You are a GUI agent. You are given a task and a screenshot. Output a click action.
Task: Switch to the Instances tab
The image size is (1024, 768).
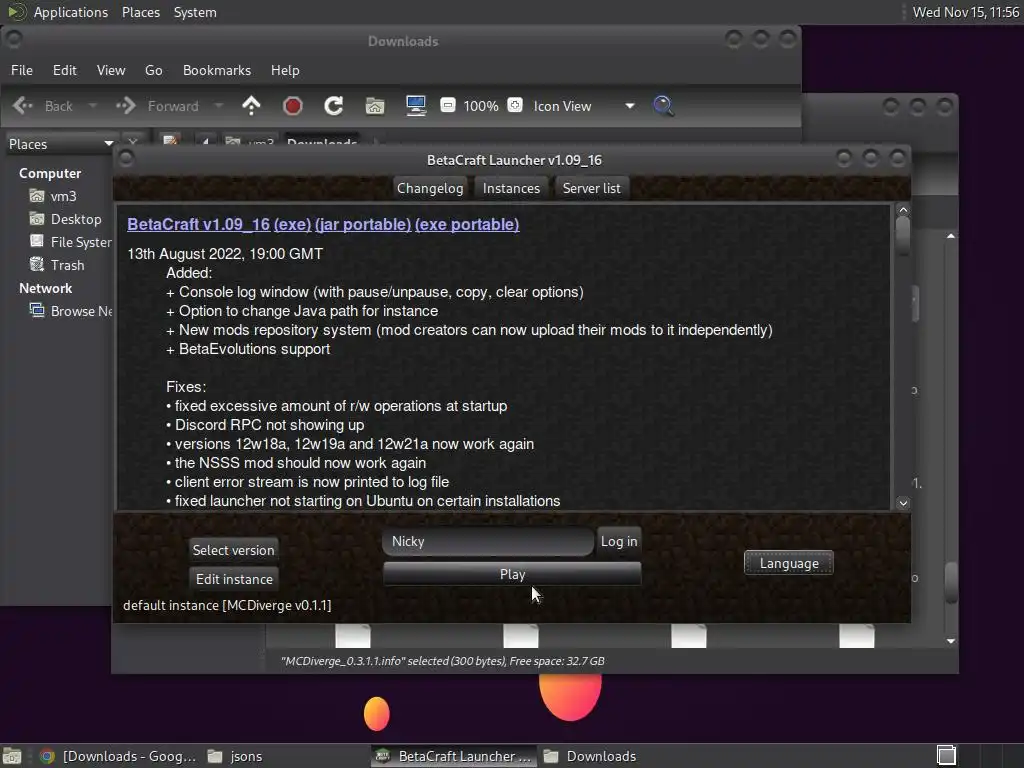pyautogui.click(x=511, y=188)
